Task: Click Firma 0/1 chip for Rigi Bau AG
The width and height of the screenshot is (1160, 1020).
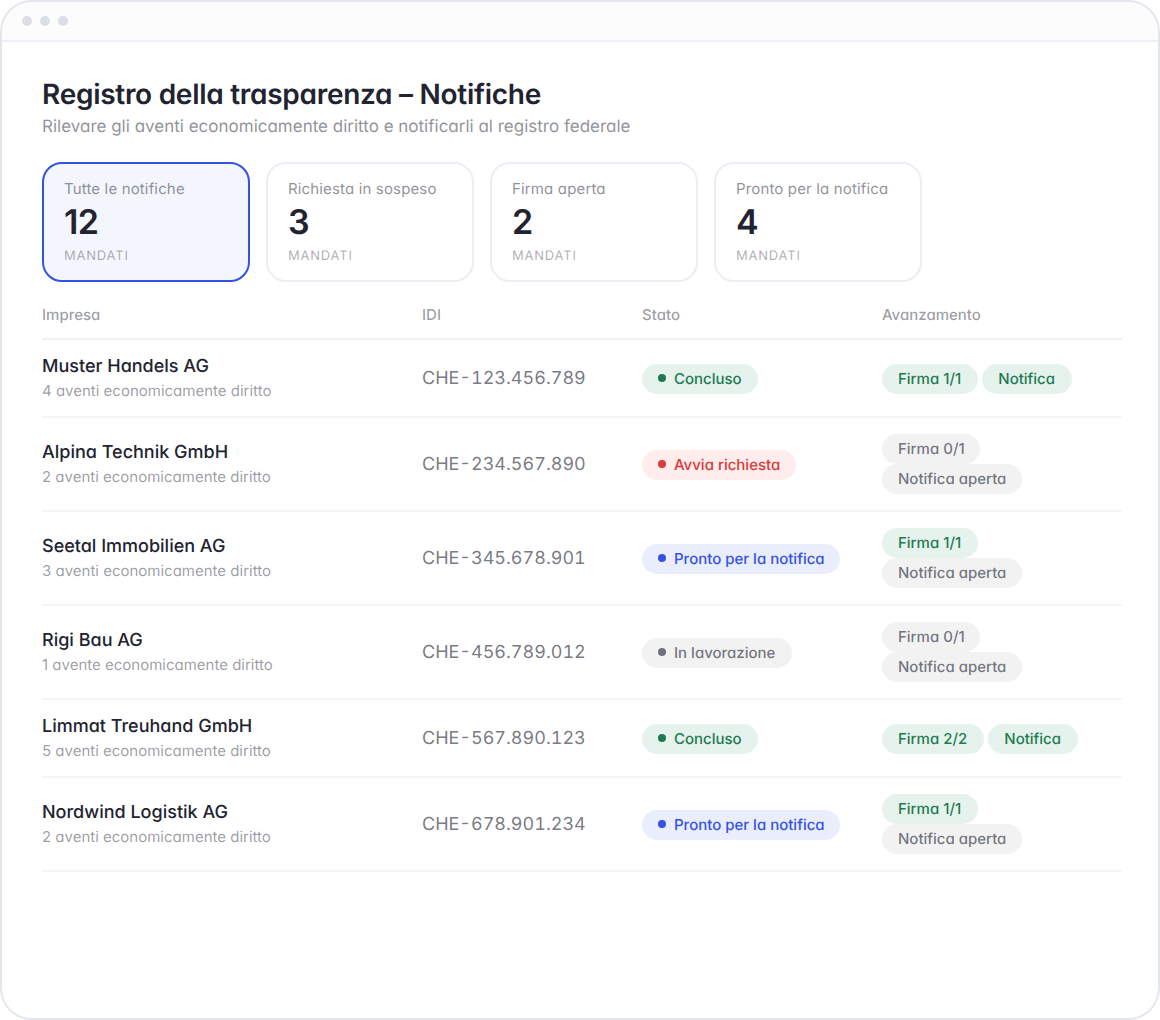Action: pos(931,637)
